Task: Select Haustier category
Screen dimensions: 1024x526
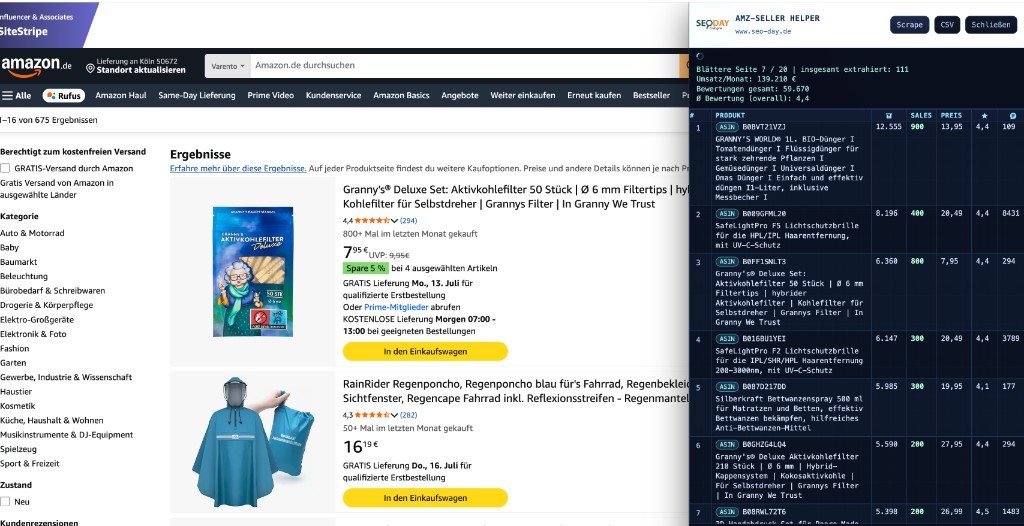Action: [16, 391]
